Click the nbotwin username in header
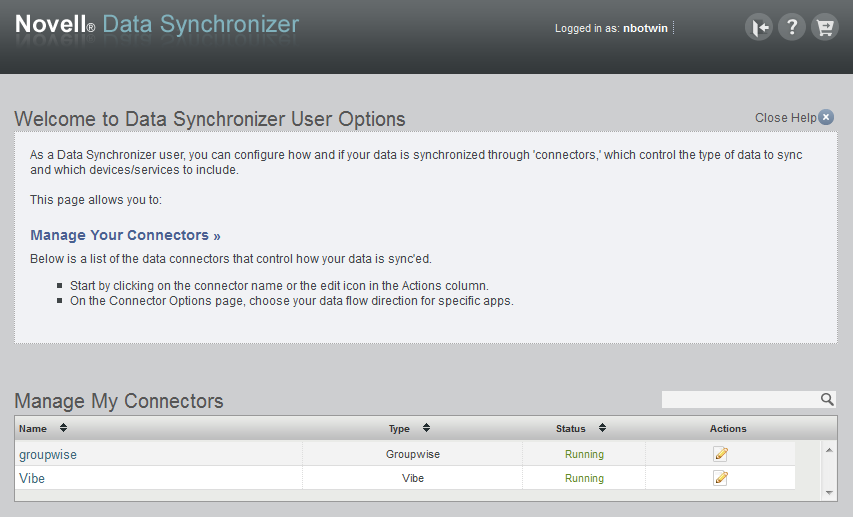Viewport: 853px width, 517px height. [x=647, y=28]
